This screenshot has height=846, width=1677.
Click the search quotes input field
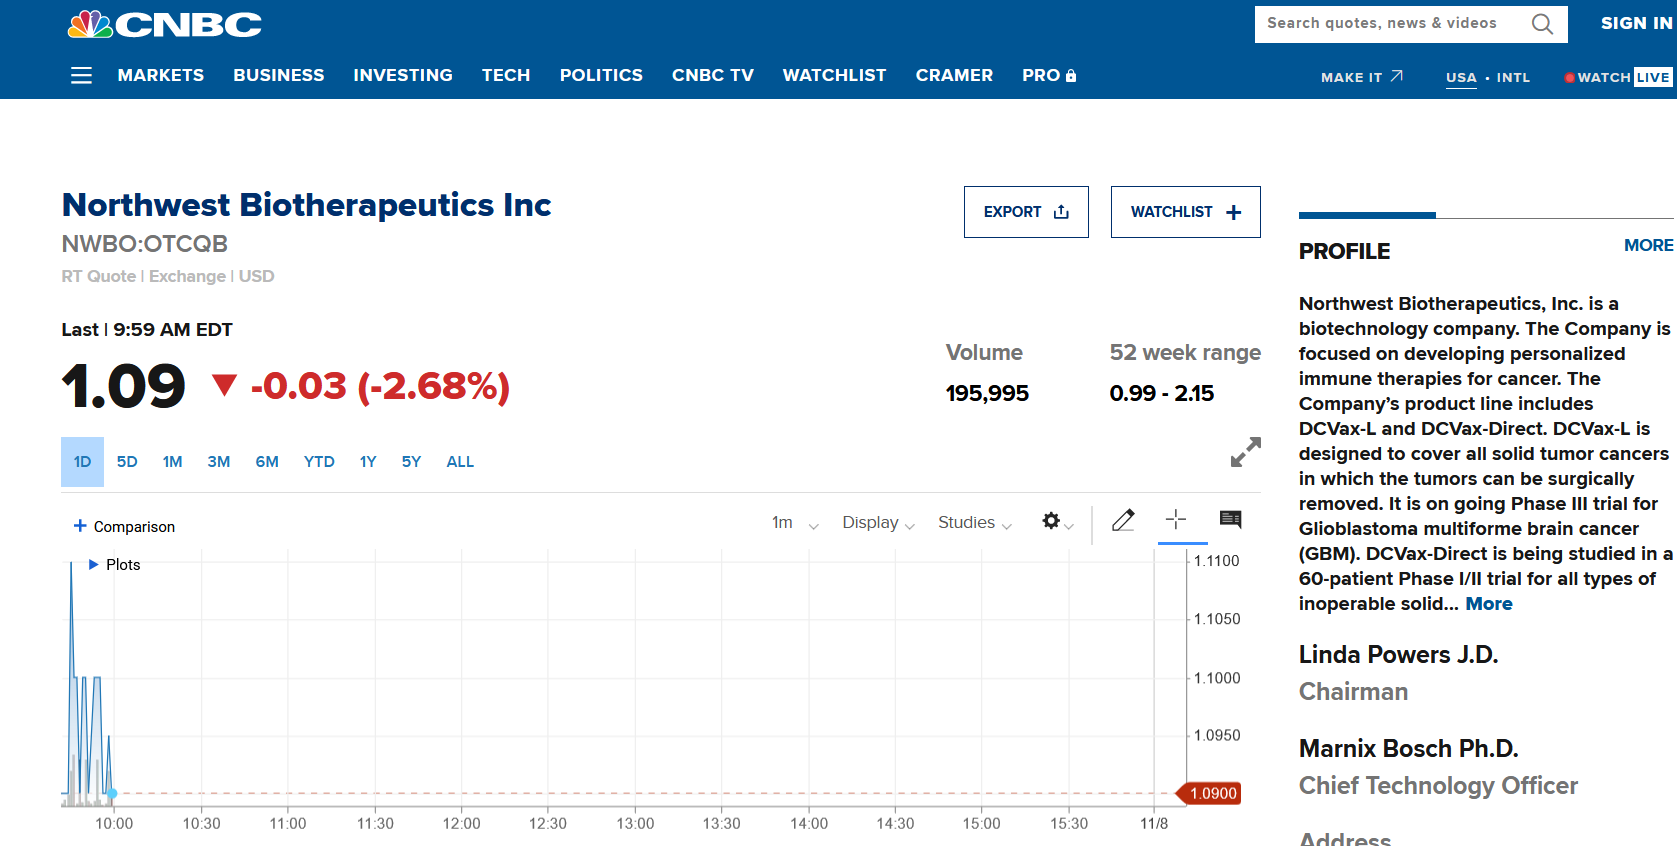(1390, 24)
